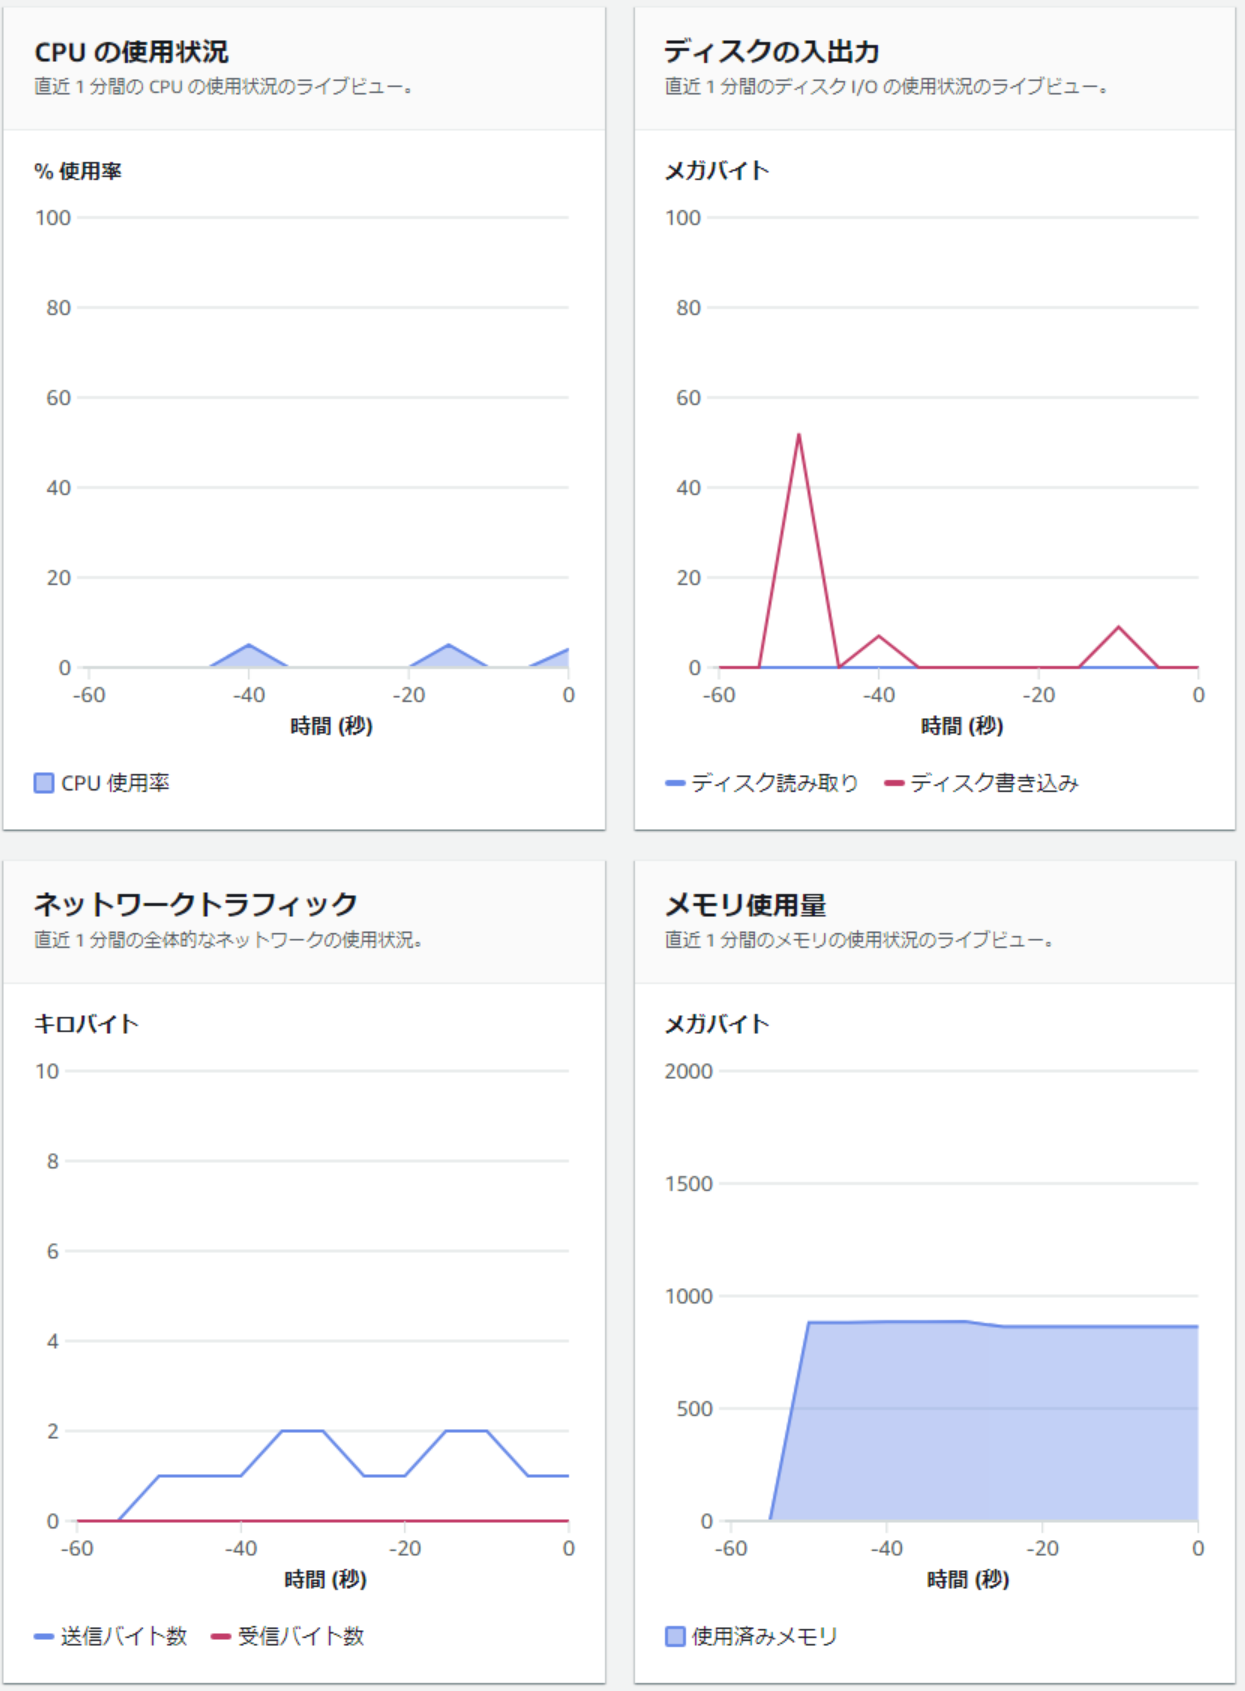1245x1691 pixels.
Task: Toggle 送信バイト数 legend marker
Action: (44, 1636)
